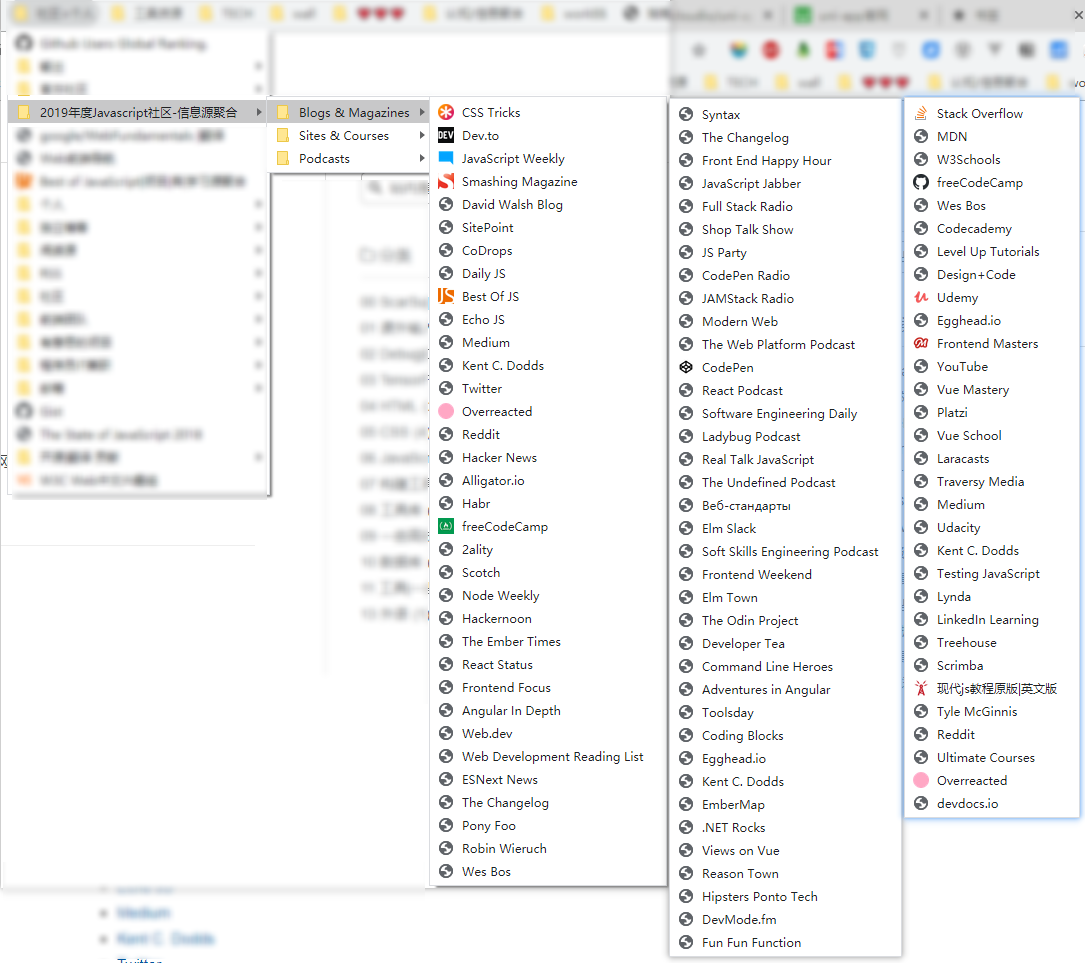Click the globe icon beside Syntax
This screenshot has width=1085, height=963.
pos(686,114)
